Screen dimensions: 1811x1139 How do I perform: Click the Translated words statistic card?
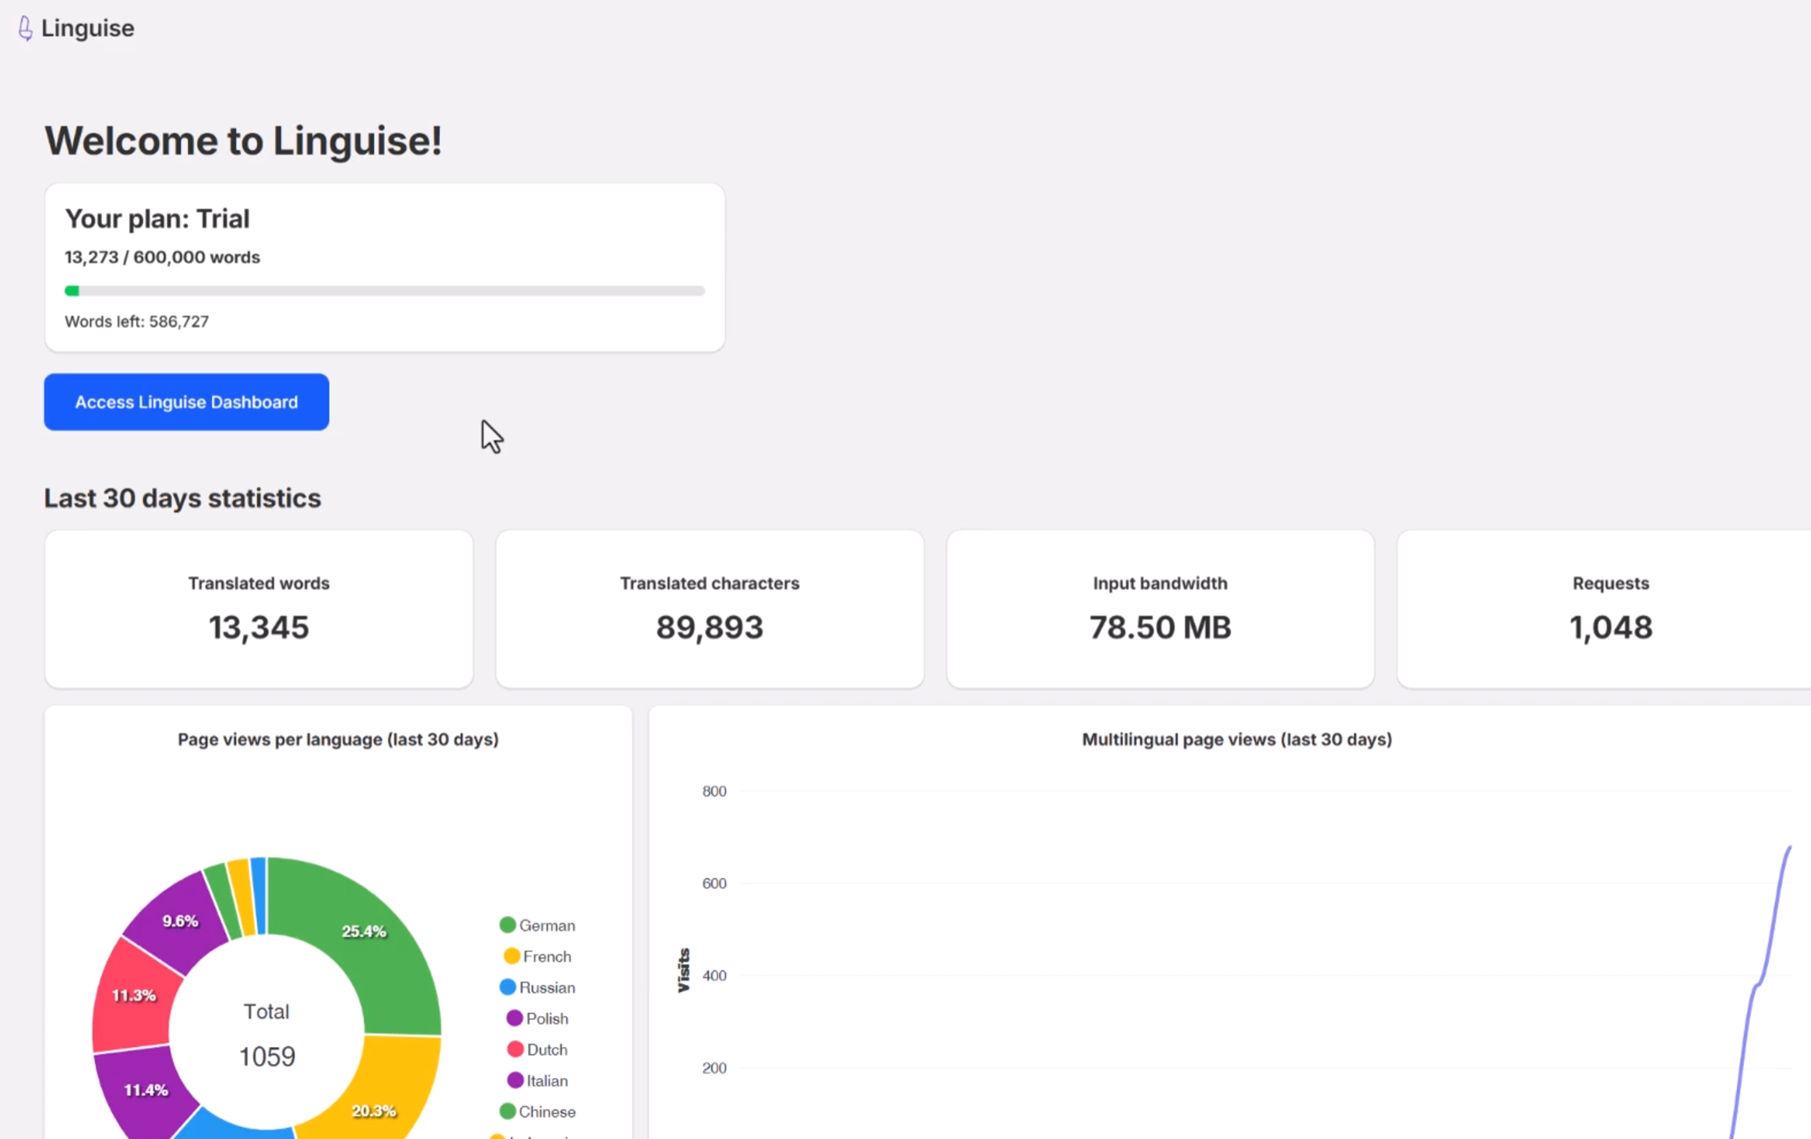(259, 608)
